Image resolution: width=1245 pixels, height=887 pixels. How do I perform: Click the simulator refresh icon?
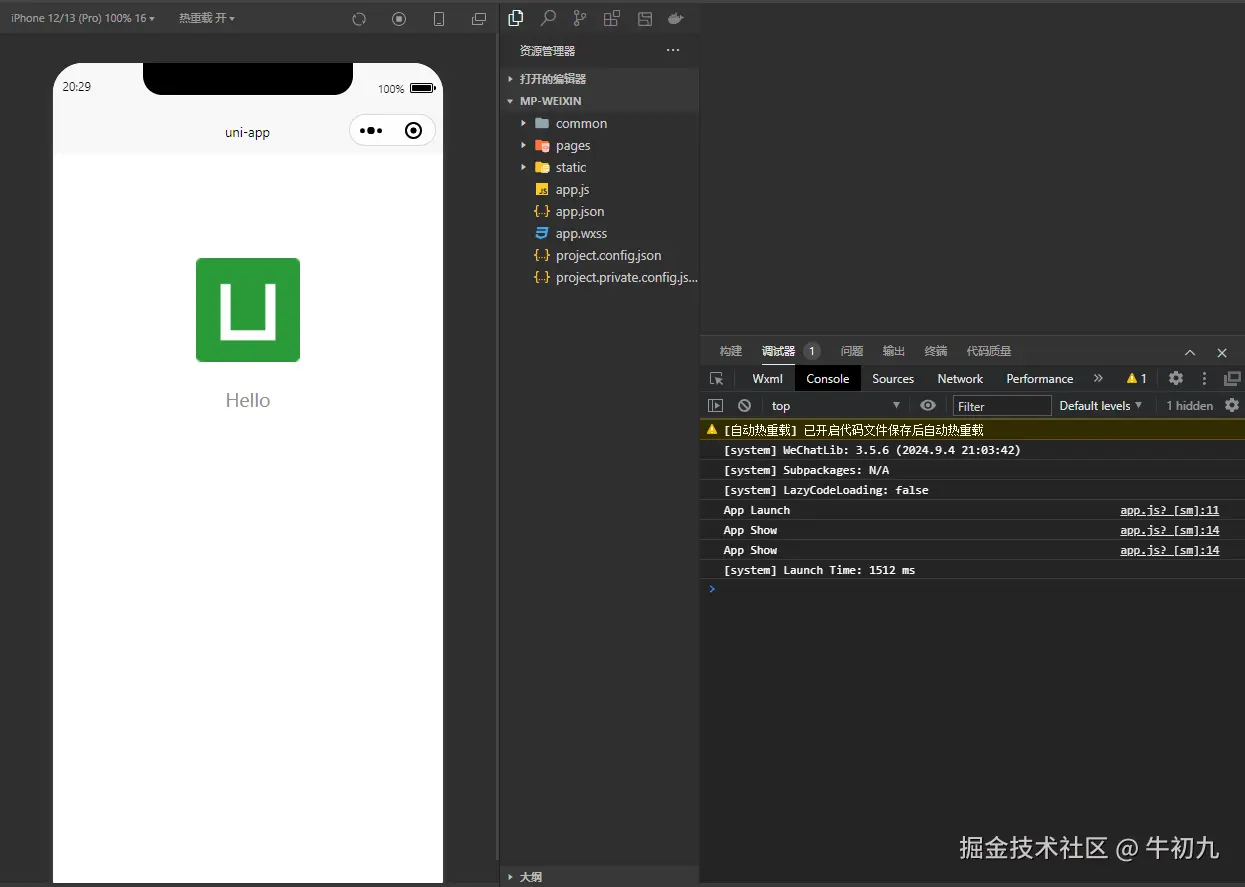[x=359, y=19]
